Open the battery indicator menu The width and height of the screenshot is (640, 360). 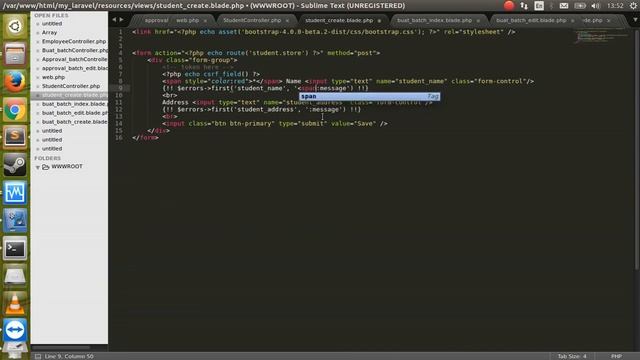click(x=580, y=6)
